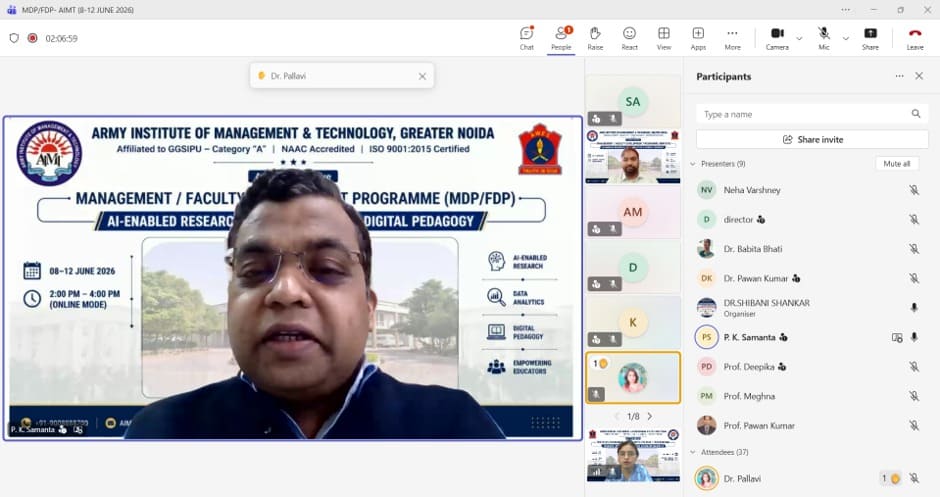This screenshot has width=940, height=497.
Task: Expand the mic options dropdown arrow
Action: tap(846, 38)
